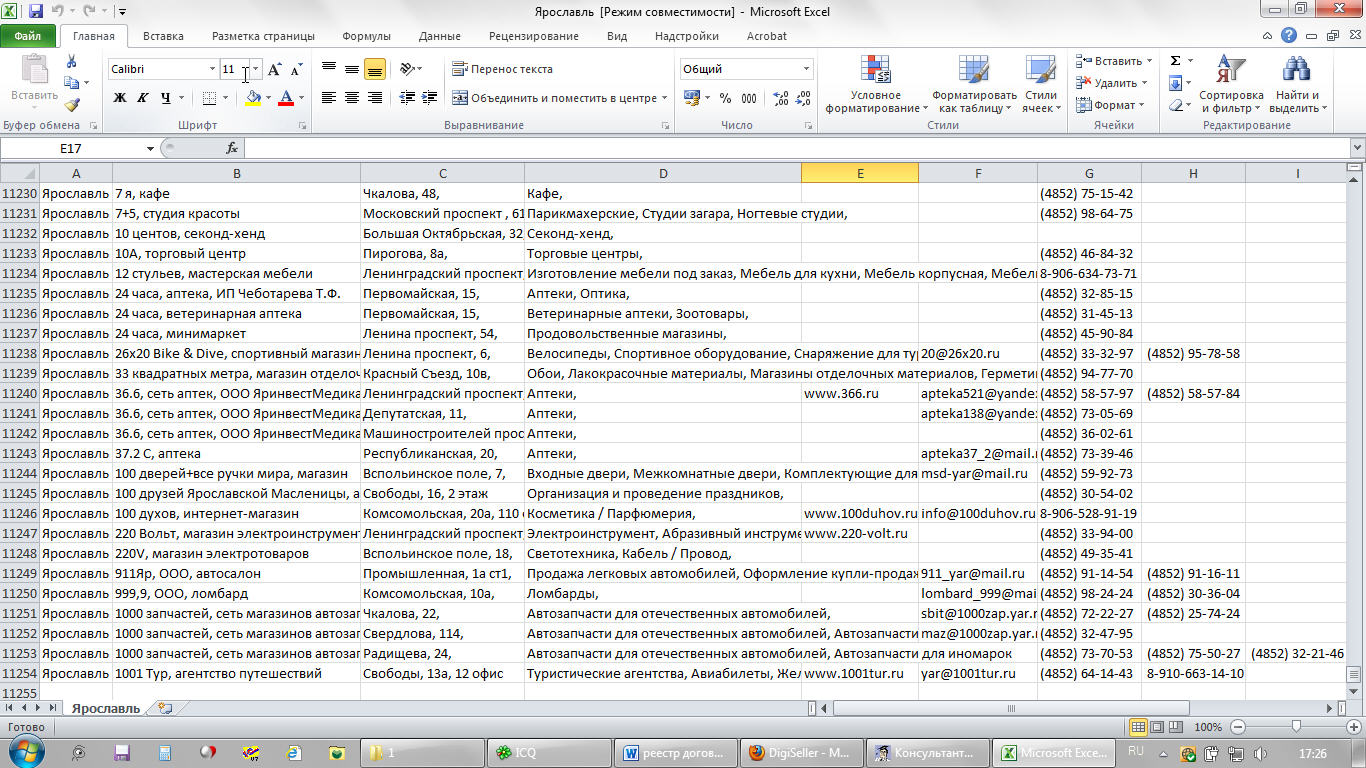Click Перенос текста wrap text button

(x=502, y=69)
